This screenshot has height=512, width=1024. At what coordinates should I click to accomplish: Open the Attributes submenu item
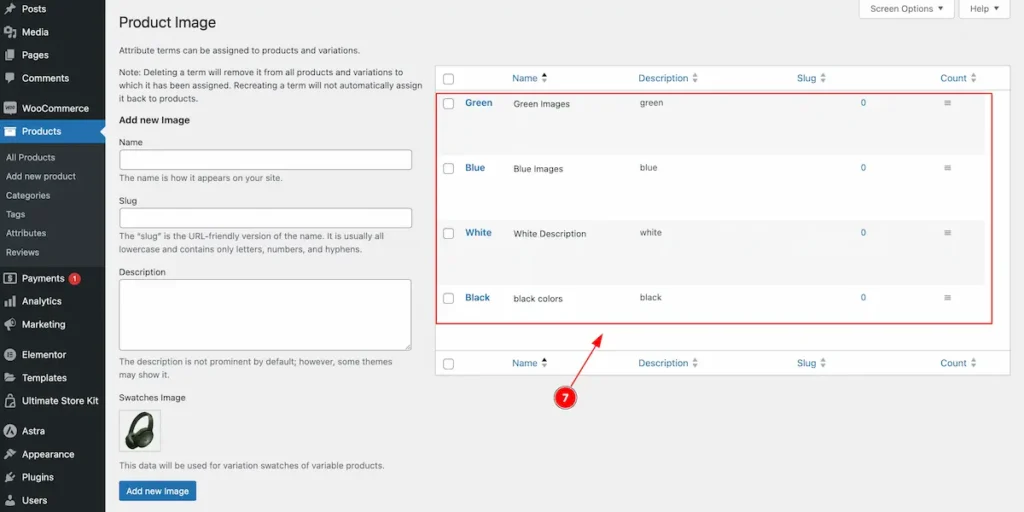[26, 233]
